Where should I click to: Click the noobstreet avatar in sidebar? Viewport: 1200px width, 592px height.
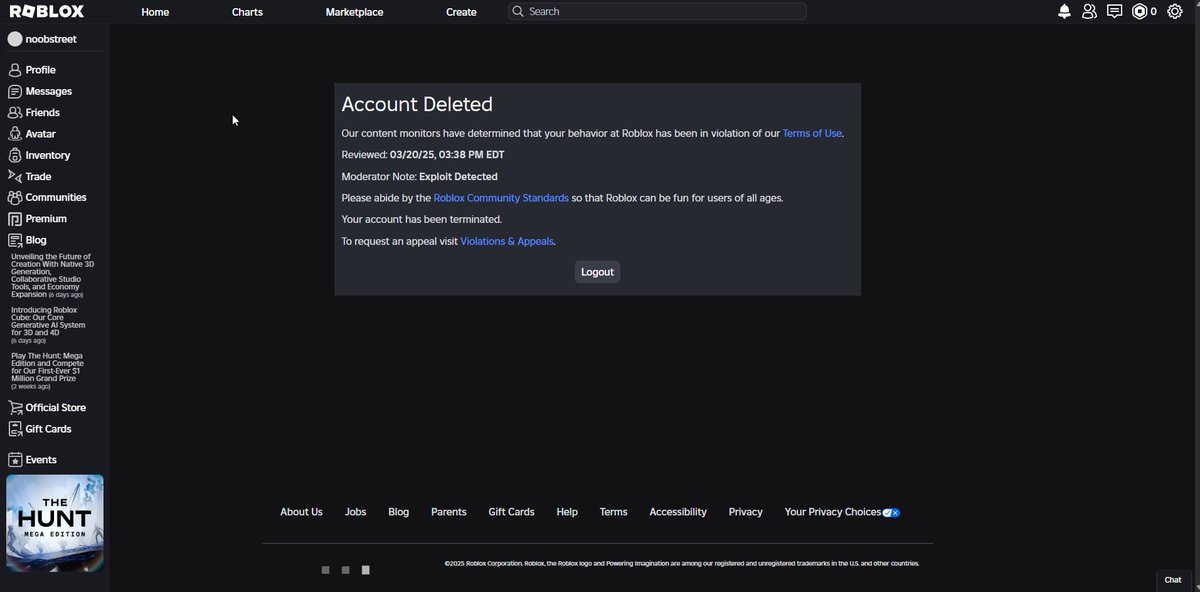[x=15, y=39]
